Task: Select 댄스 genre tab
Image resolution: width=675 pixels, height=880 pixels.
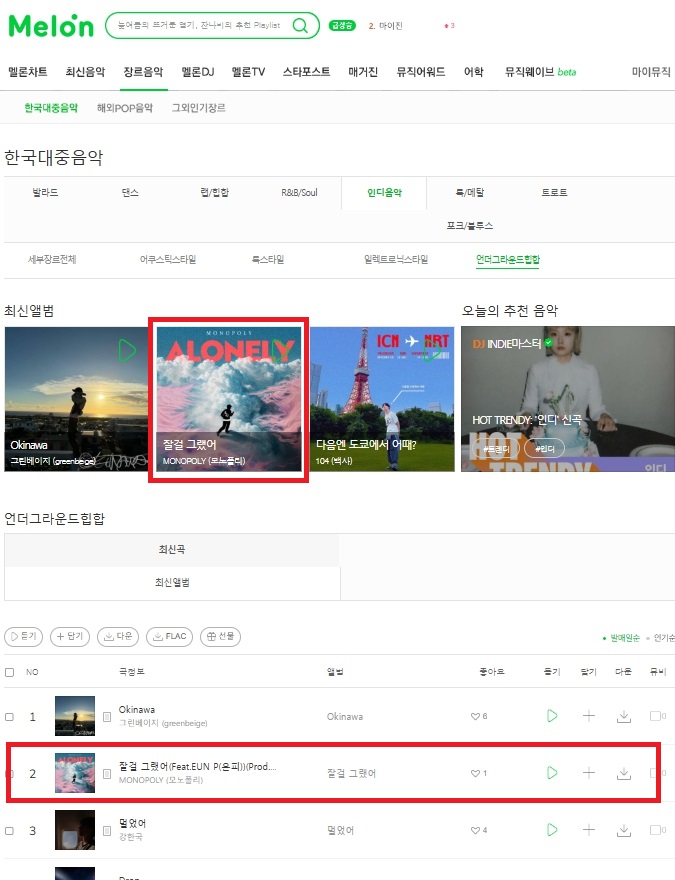Action: click(x=130, y=192)
